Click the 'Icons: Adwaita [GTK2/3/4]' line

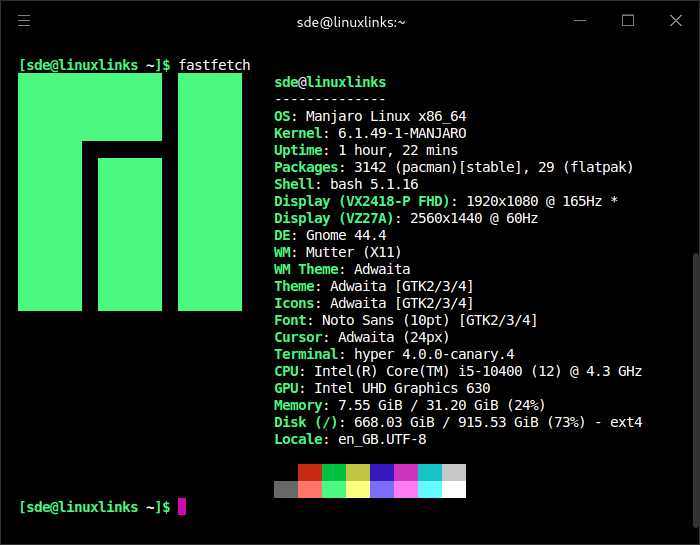click(374, 303)
